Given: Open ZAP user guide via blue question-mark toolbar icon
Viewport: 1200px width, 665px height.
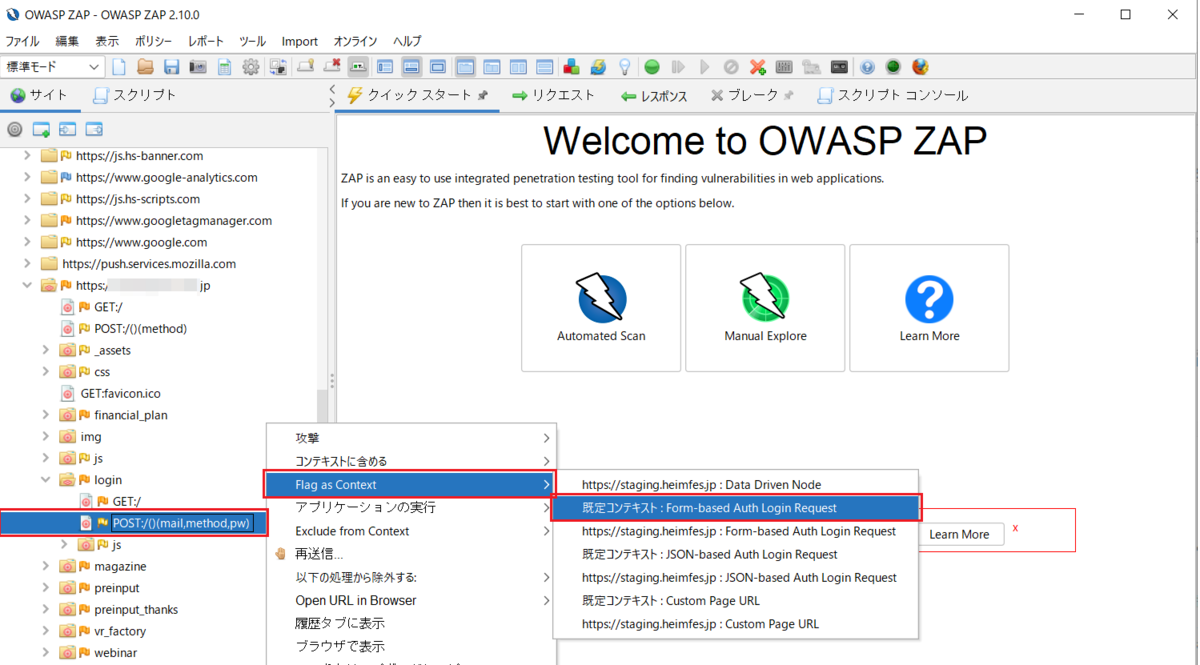Looking at the screenshot, I should 867,67.
